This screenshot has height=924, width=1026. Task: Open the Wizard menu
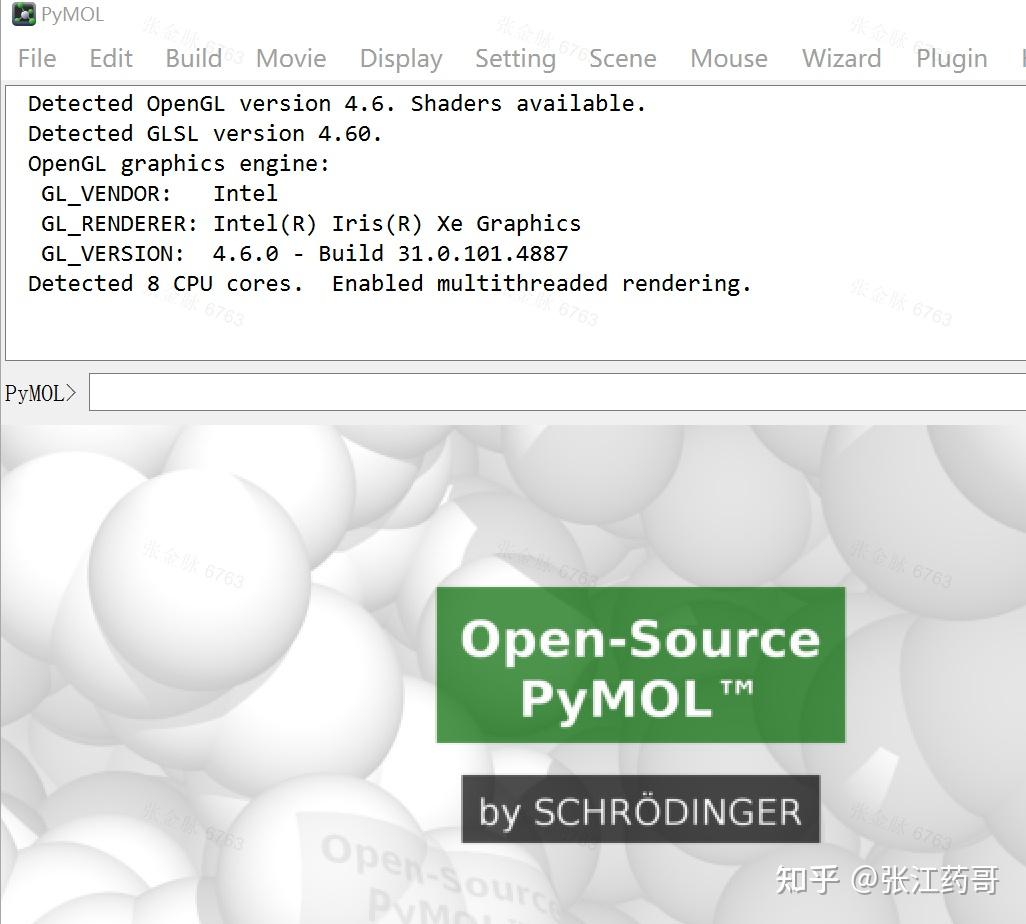pyautogui.click(x=841, y=58)
